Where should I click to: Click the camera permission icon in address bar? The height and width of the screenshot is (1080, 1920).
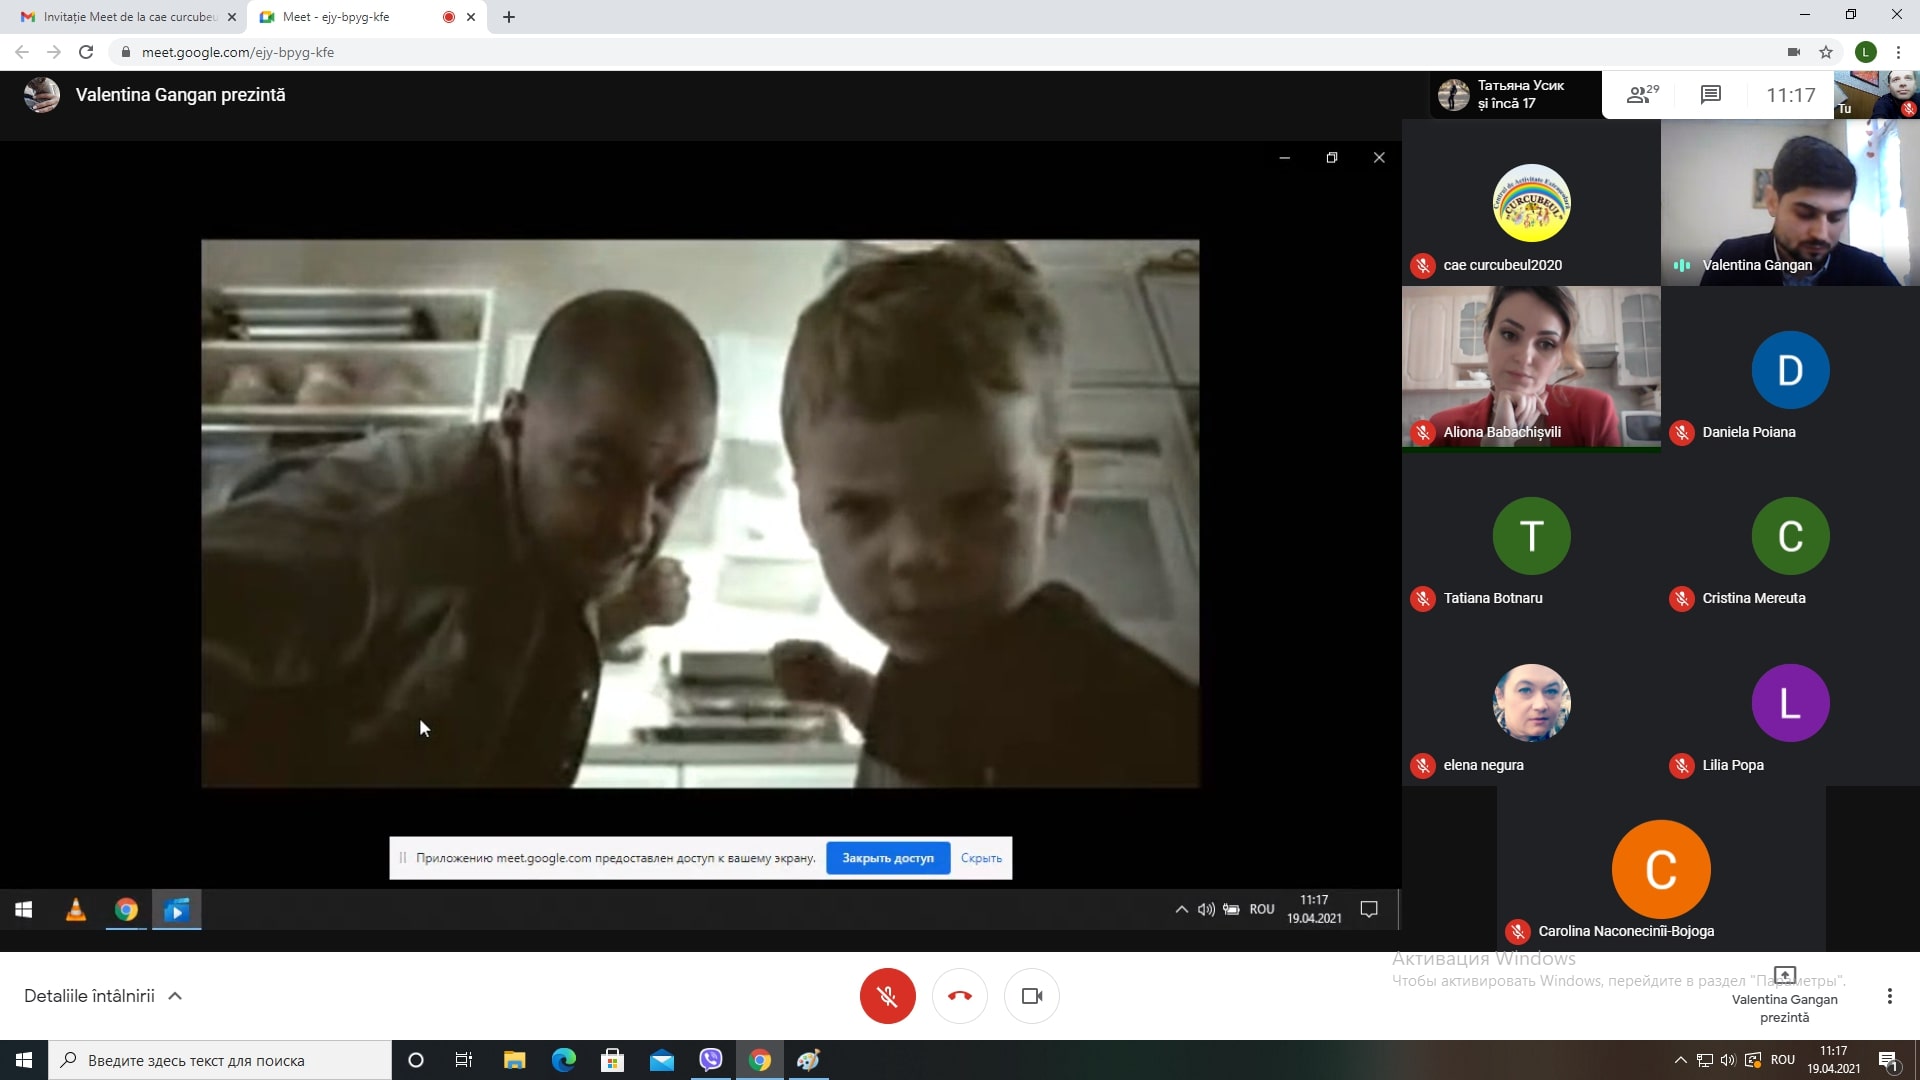tap(1794, 52)
